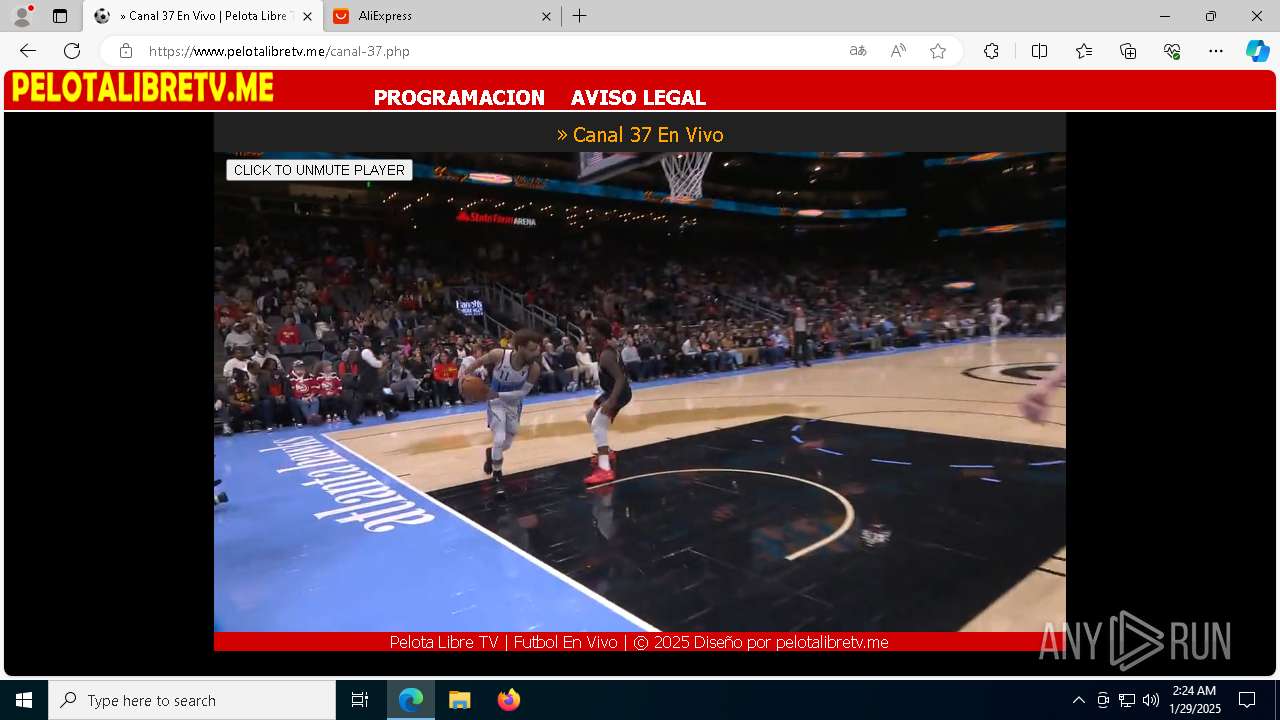Open tab actions menu icon
The height and width of the screenshot is (720, 1280).
point(60,16)
